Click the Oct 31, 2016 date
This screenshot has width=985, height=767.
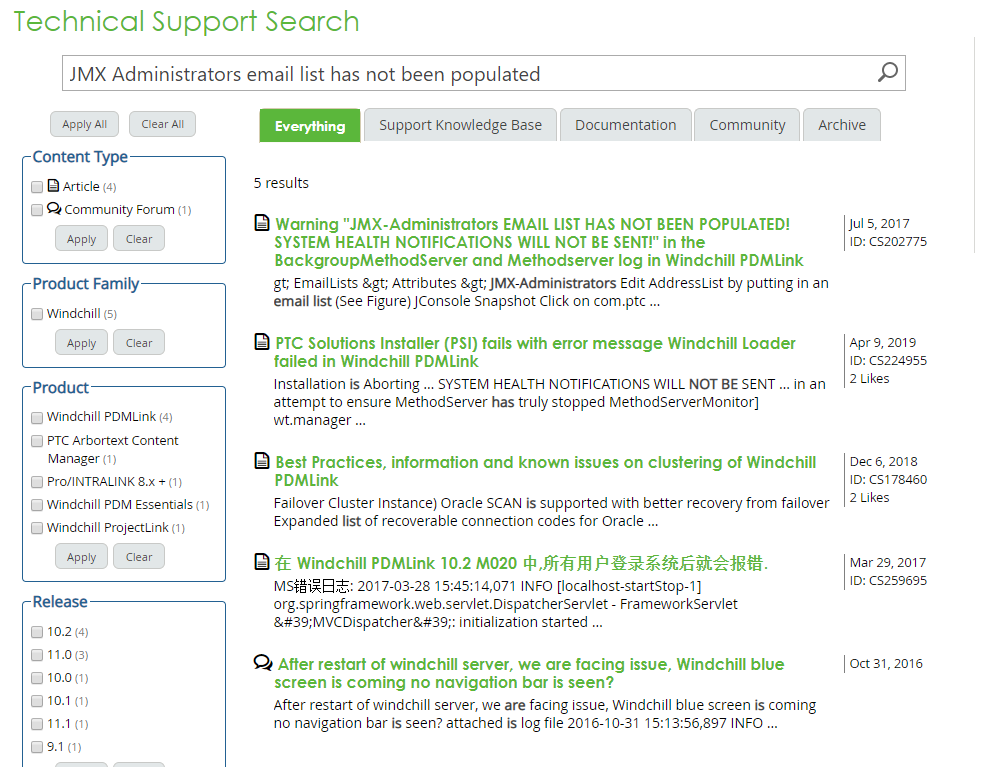point(886,663)
